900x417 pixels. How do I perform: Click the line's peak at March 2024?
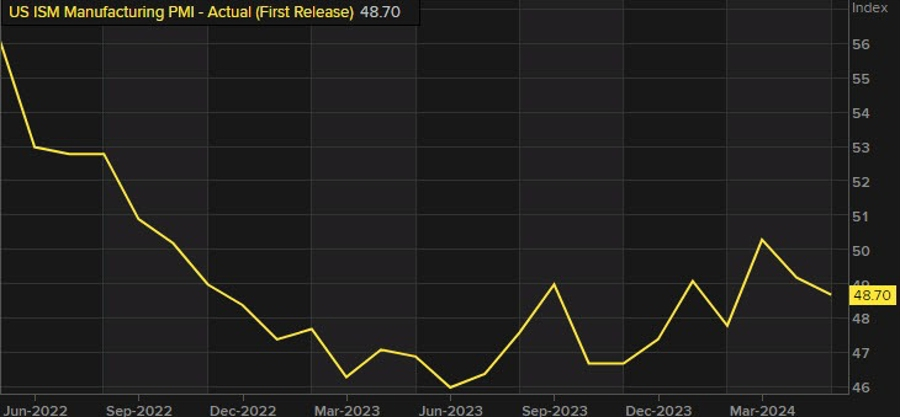coord(762,239)
